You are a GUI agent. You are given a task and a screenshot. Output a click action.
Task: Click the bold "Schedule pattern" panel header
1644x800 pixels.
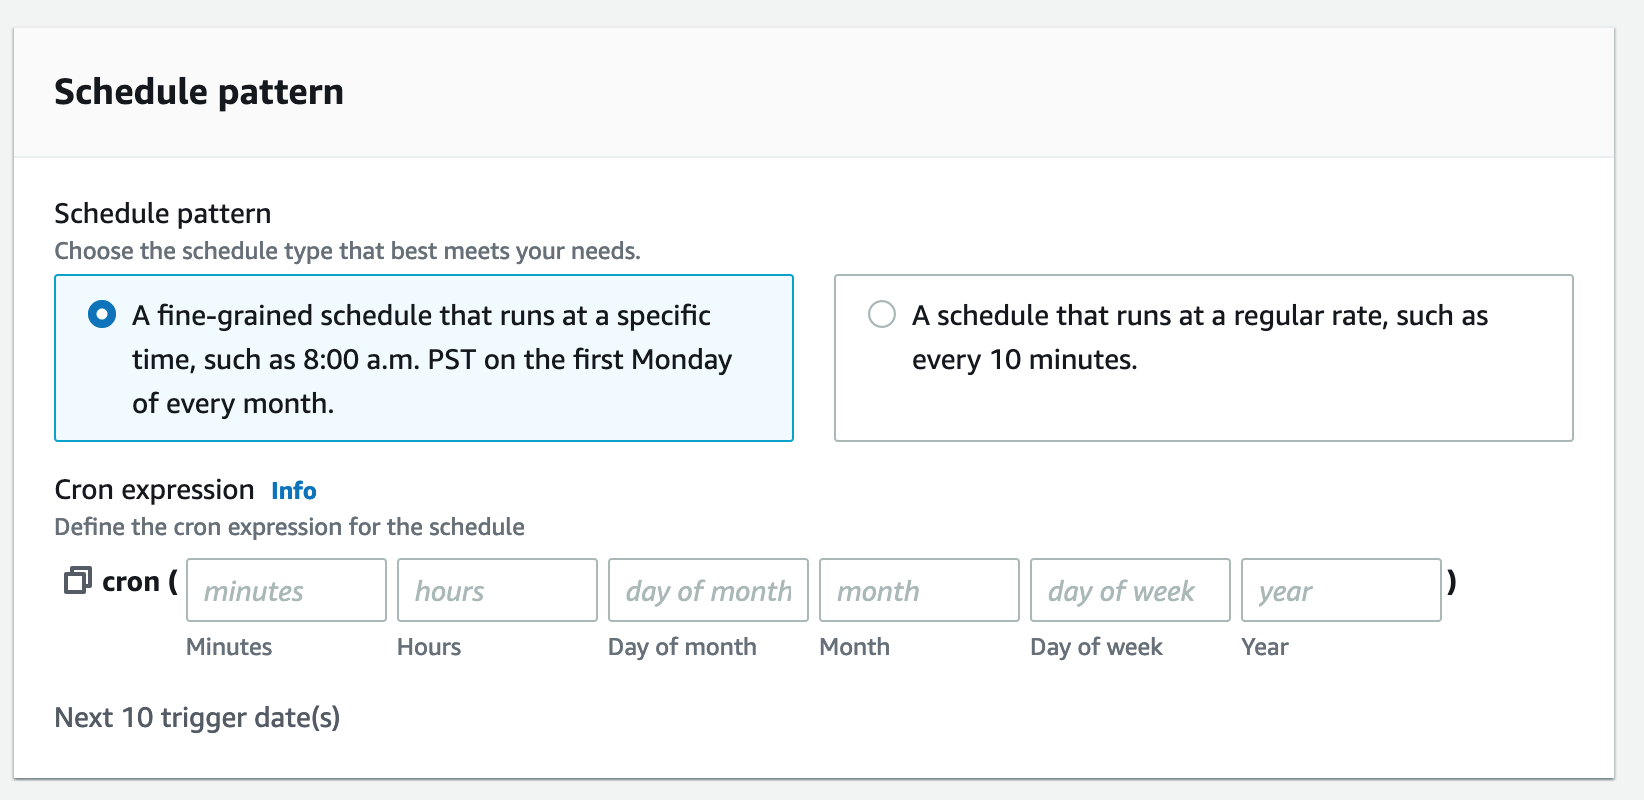click(x=199, y=92)
